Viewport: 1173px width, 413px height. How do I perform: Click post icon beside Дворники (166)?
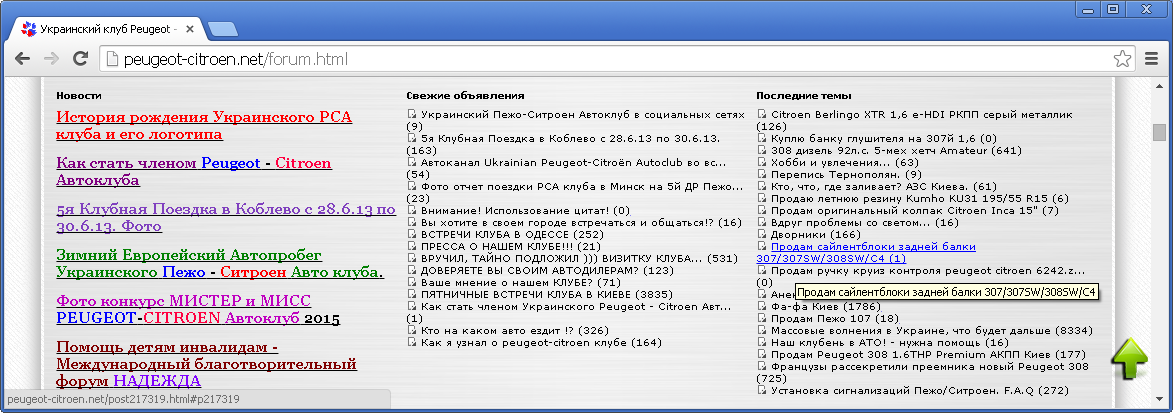point(762,234)
